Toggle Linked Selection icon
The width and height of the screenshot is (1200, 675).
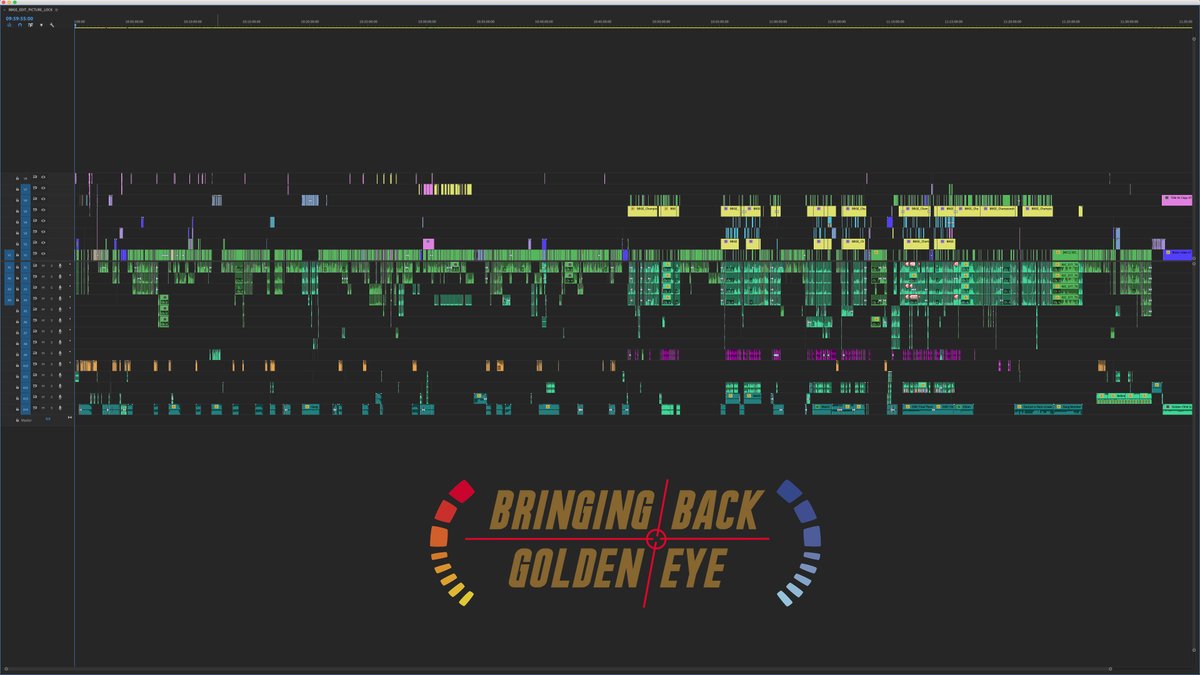click(x=30, y=25)
